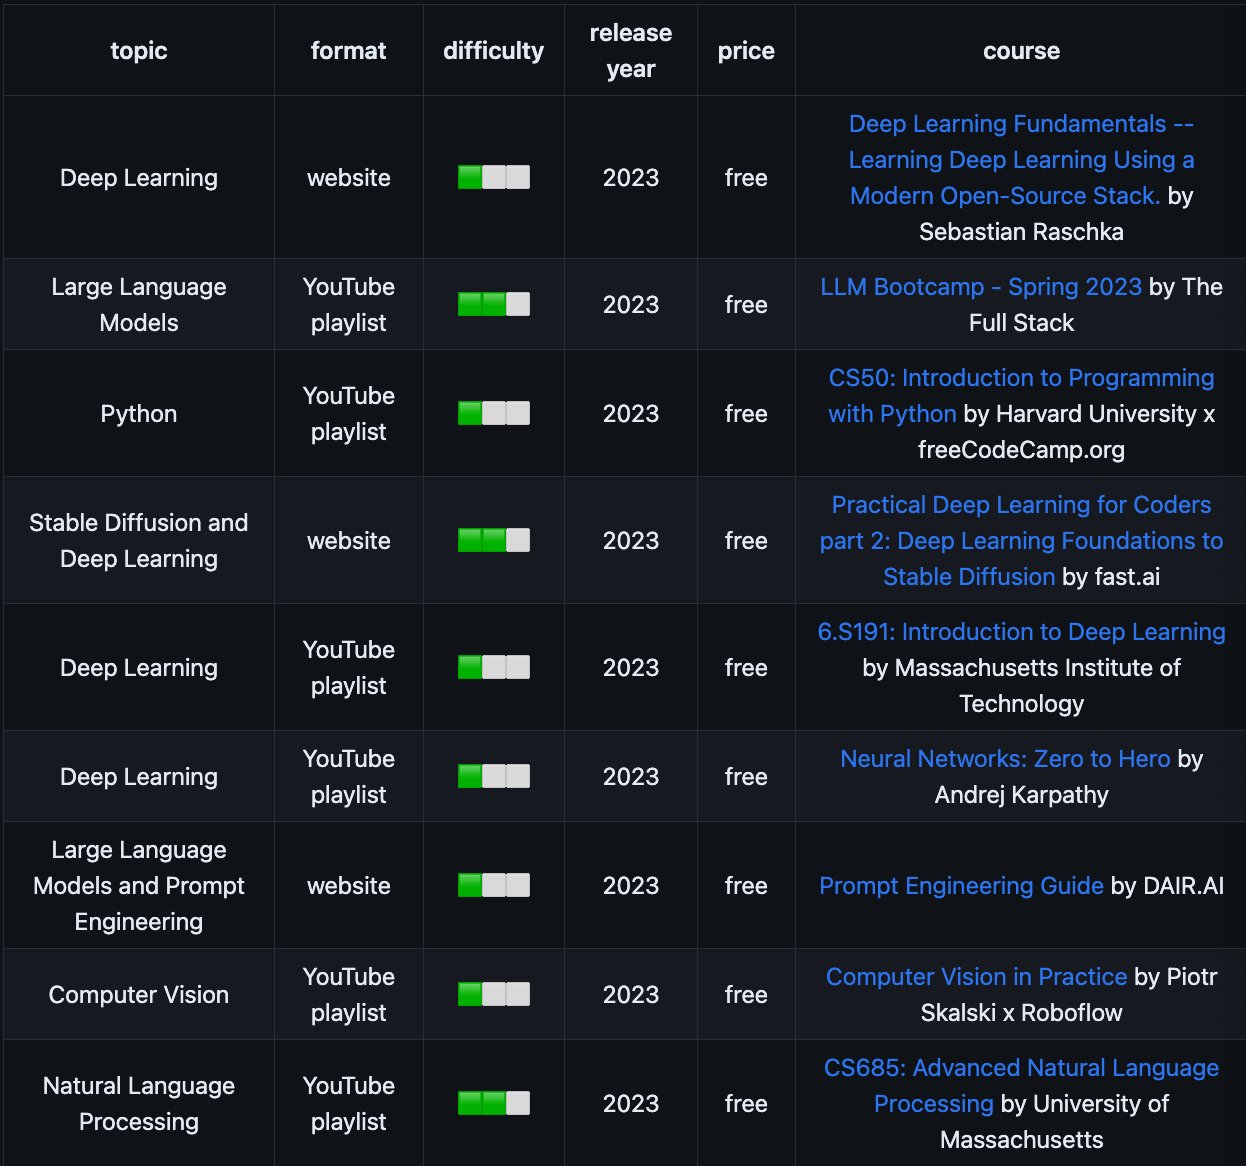Click difficulty bar in Prompt Engineering row
This screenshot has width=1246, height=1166.
[x=494, y=886]
